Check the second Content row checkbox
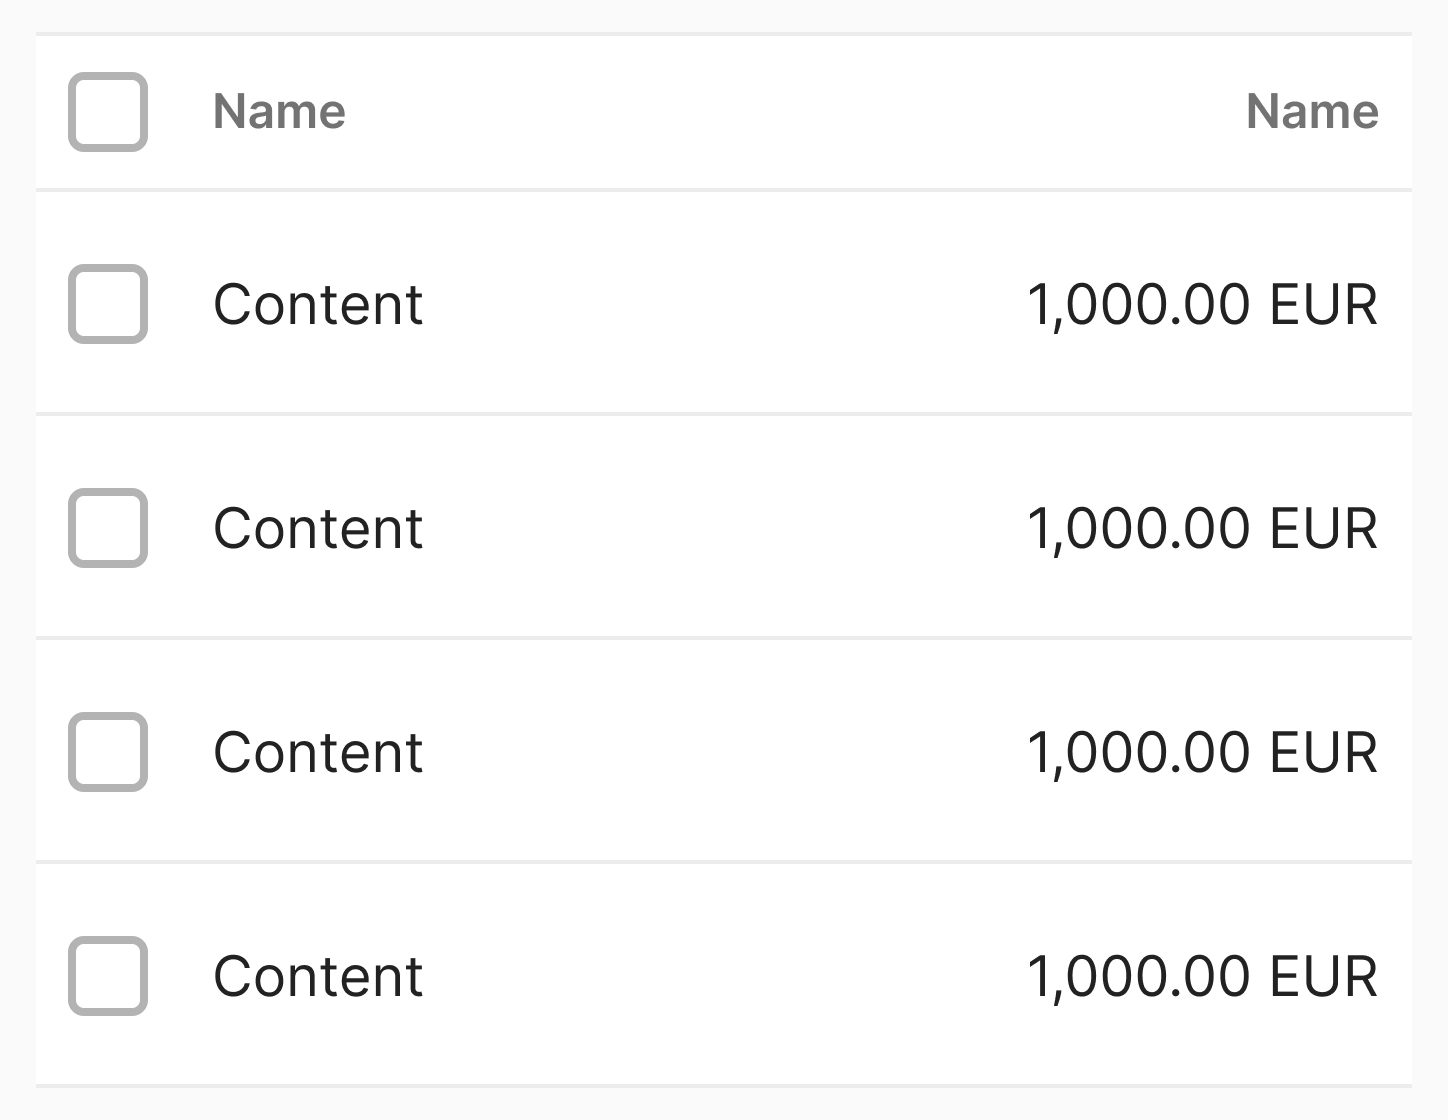This screenshot has height=1120, width=1448. point(108,528)
